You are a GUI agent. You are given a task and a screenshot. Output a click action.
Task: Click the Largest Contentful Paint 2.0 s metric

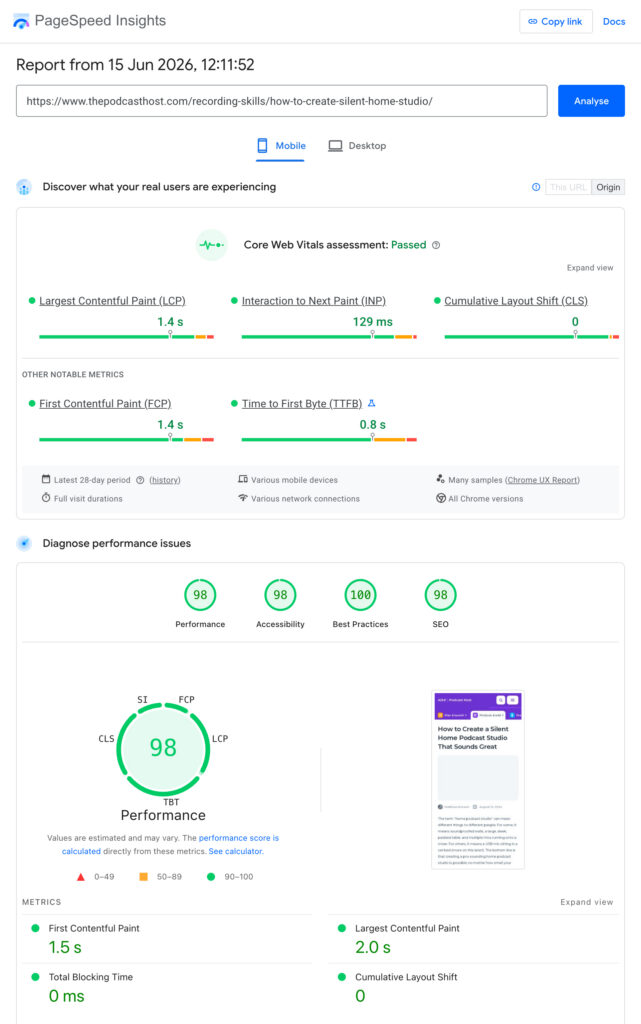(473, 938)
